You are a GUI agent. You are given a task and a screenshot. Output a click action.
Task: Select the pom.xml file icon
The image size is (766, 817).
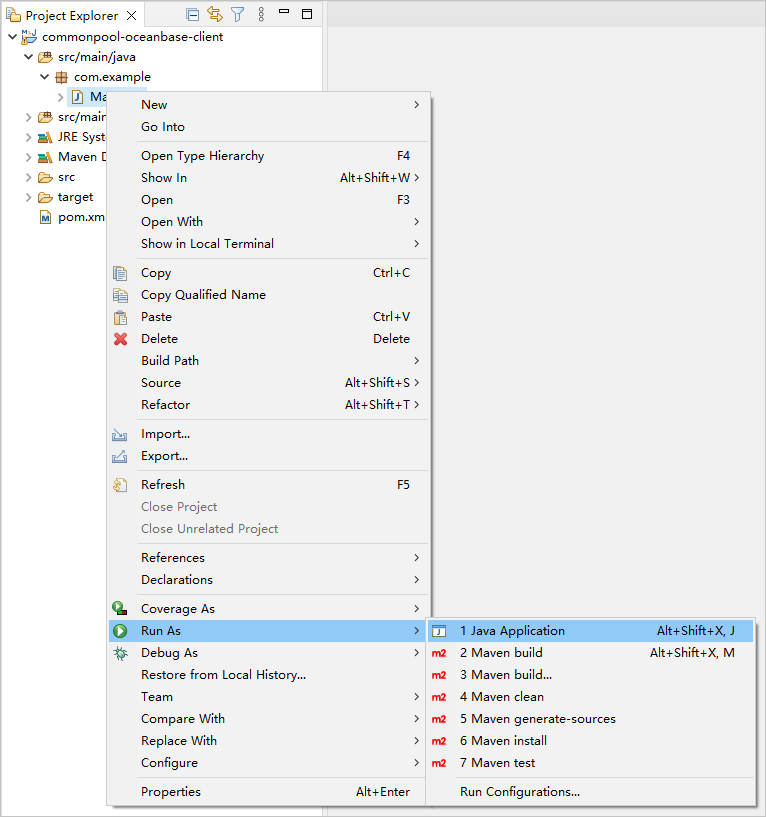click(x=45, y=217)
